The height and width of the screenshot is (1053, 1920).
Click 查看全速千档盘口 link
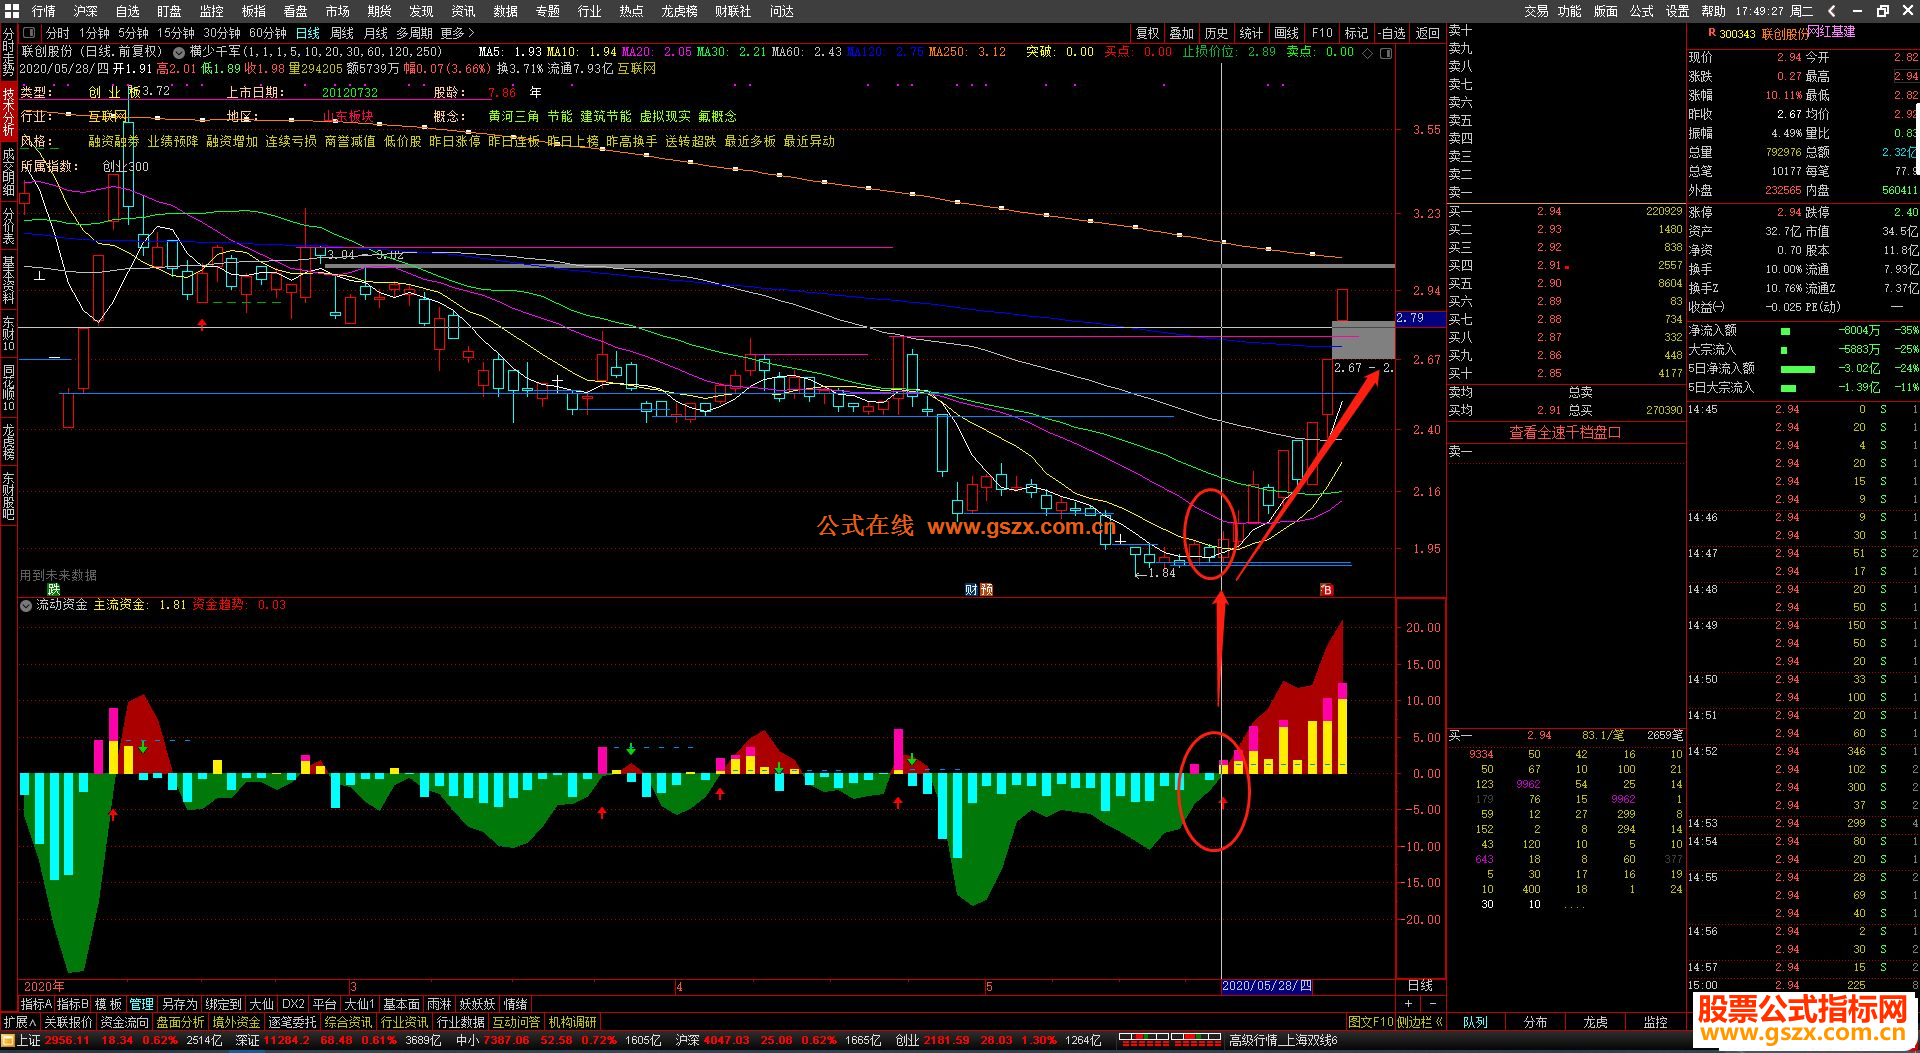pyautogui.click(x=1565, y=432)
